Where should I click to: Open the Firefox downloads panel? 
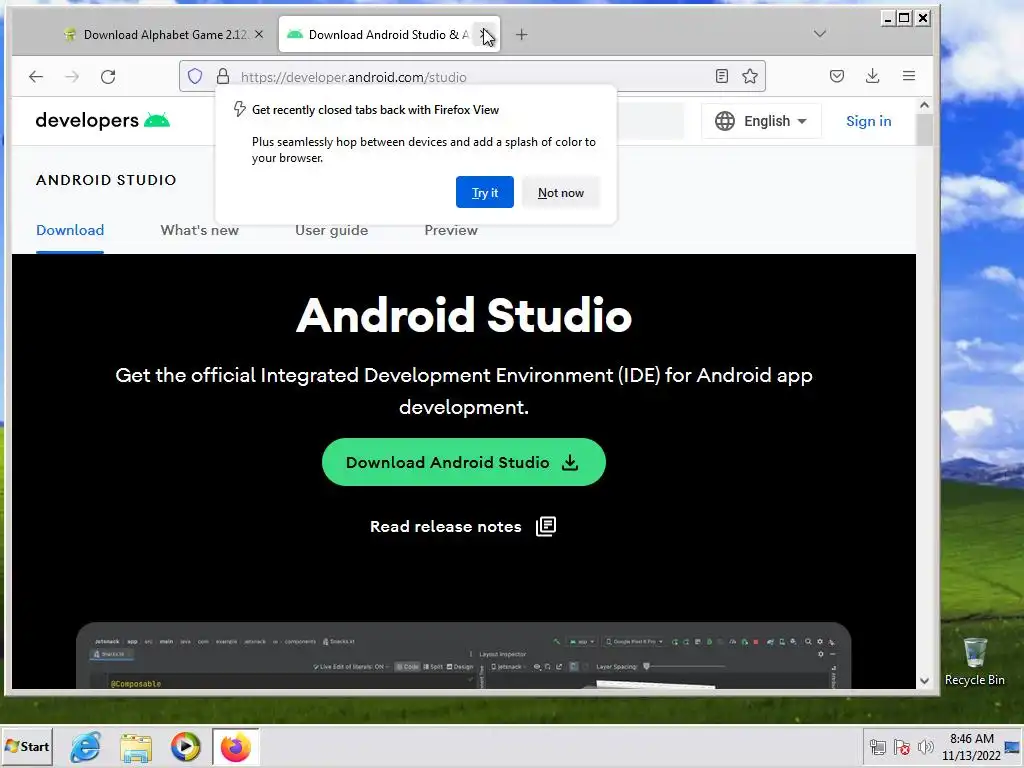click(x=872, y=76)
